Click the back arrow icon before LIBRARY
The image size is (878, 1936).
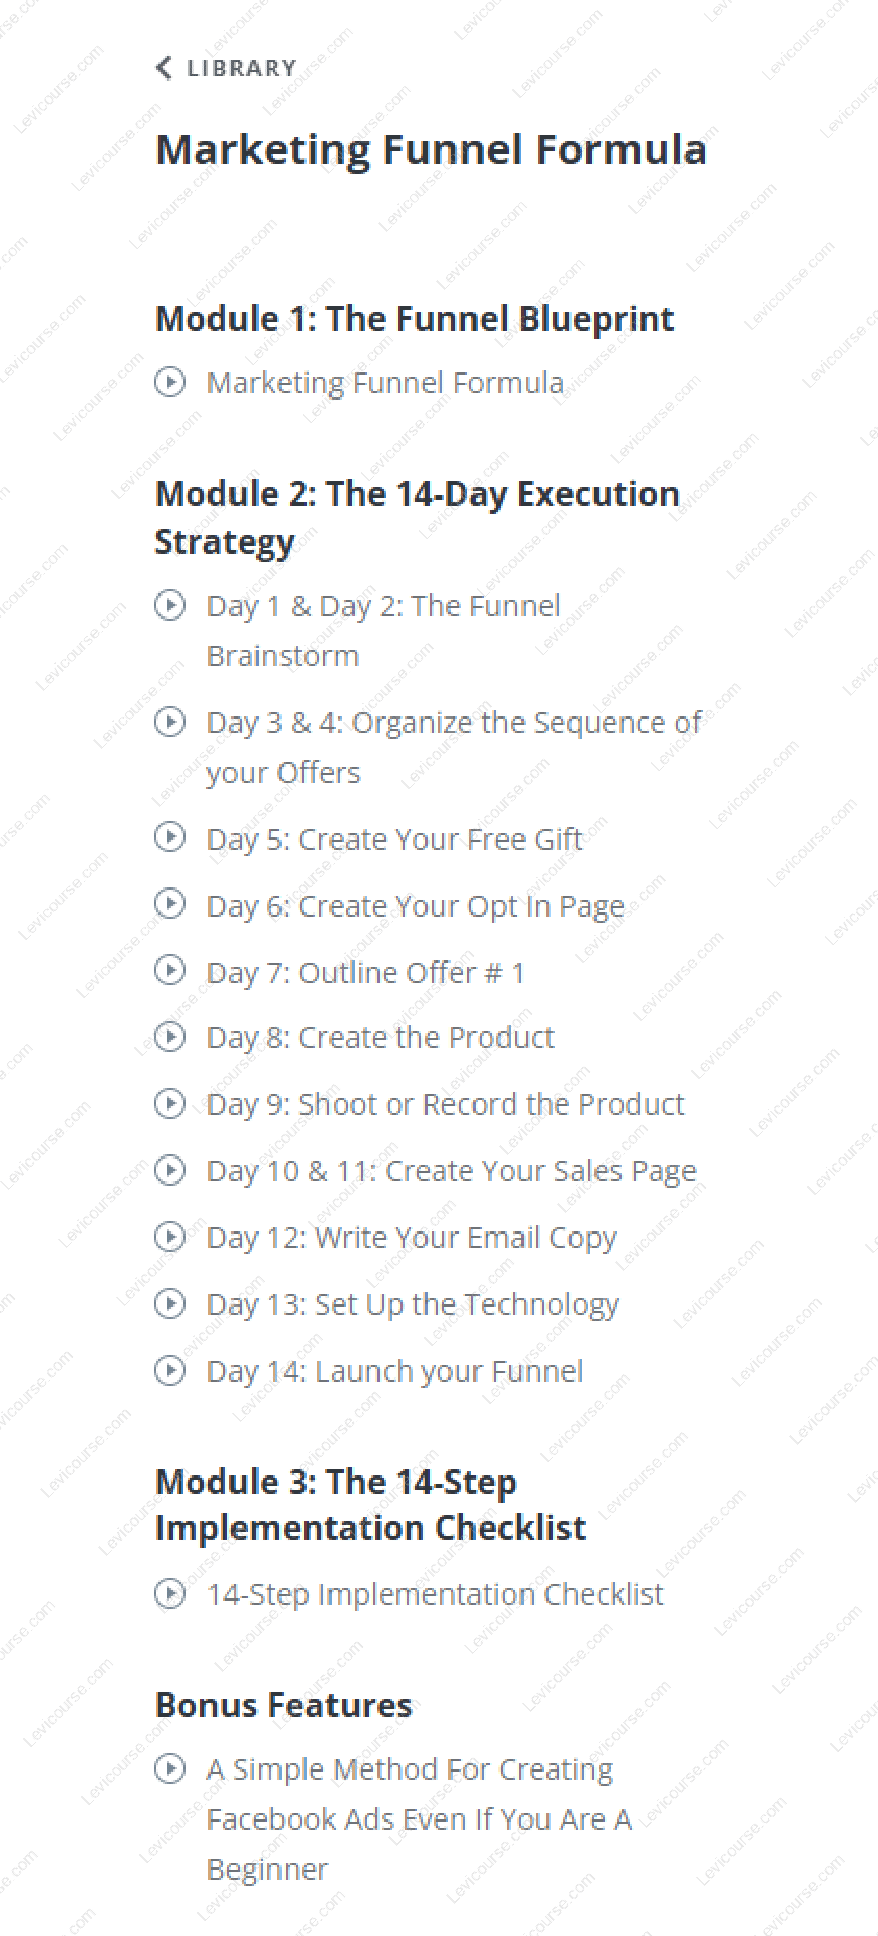point(163,68)
